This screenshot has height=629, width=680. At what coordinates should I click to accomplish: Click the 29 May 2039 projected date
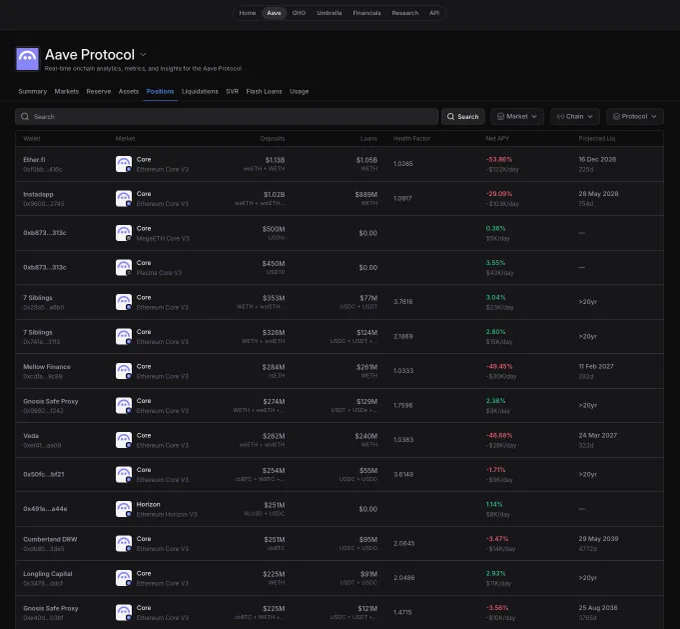(x=598, y=539)
